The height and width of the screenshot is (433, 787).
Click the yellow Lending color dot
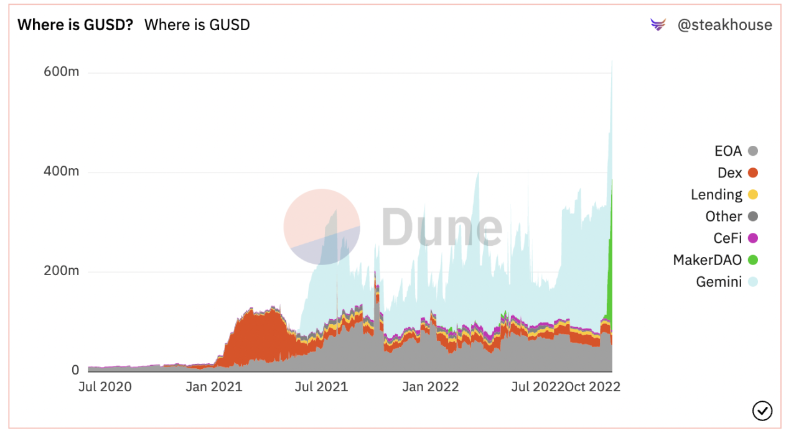pyautogui.click(x=753, y=195)
